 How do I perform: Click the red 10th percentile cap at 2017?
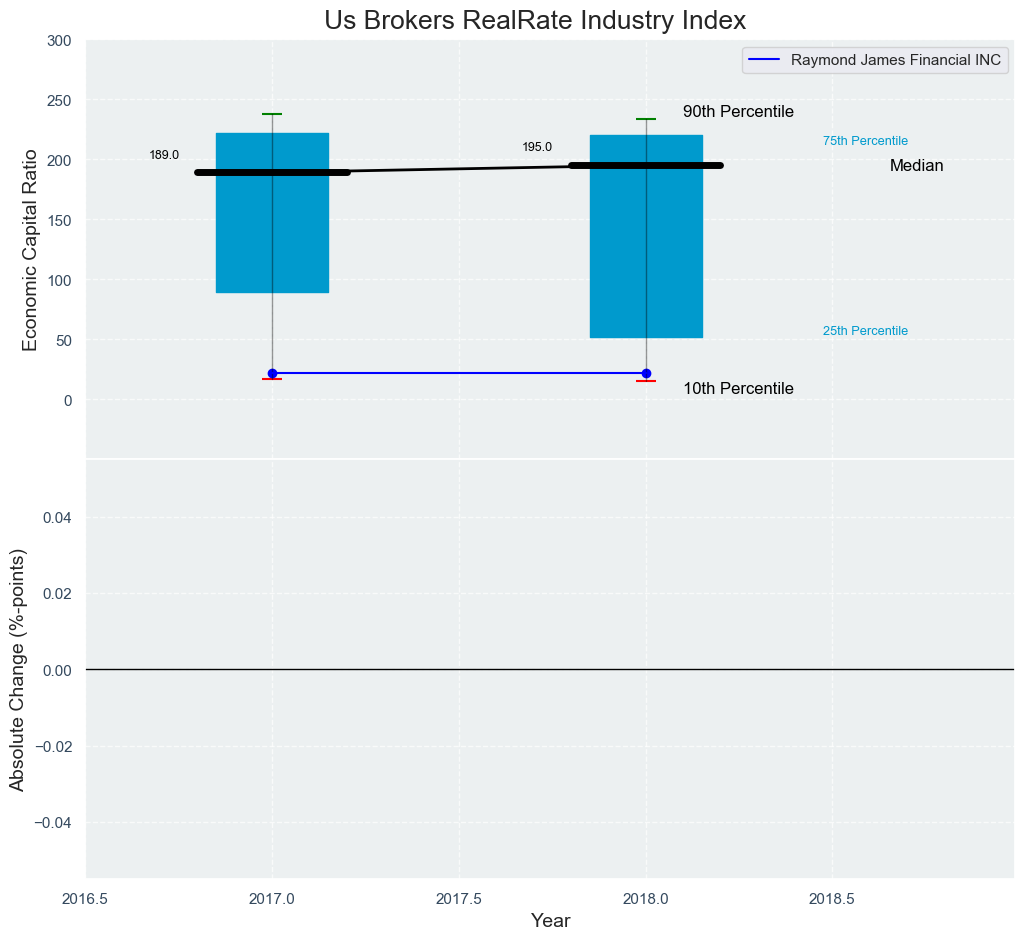click(x=272, y=379)
